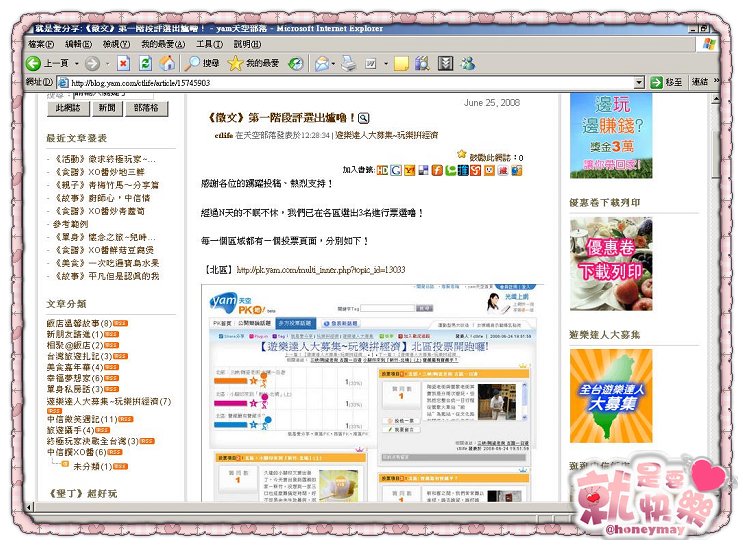The height and width of the screenshot is (545, 743).
Task: Click RSS badge next to 美食嘉年華(4)
Action: tap(111, 367)
